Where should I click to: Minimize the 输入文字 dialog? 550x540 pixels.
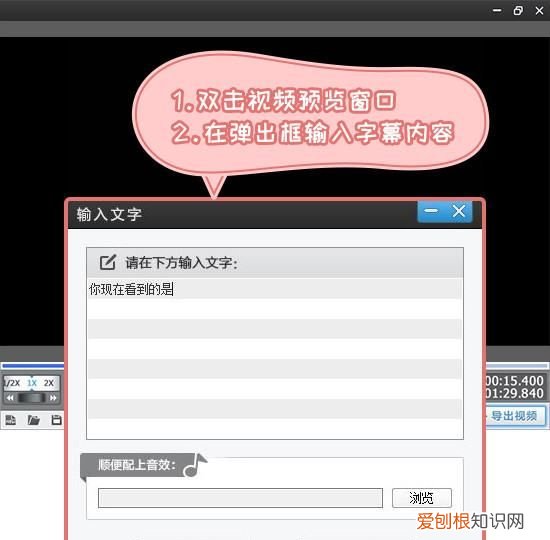coord(431,211)
